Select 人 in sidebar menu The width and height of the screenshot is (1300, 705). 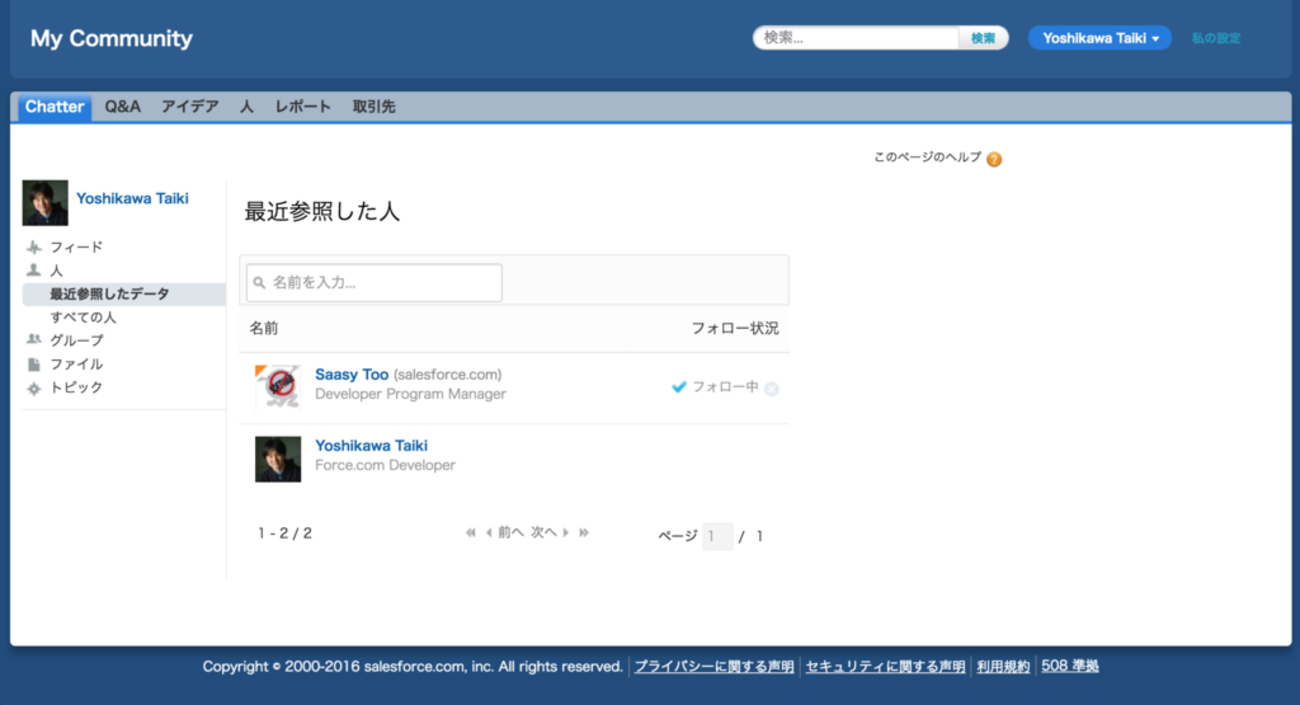point(56,271)
